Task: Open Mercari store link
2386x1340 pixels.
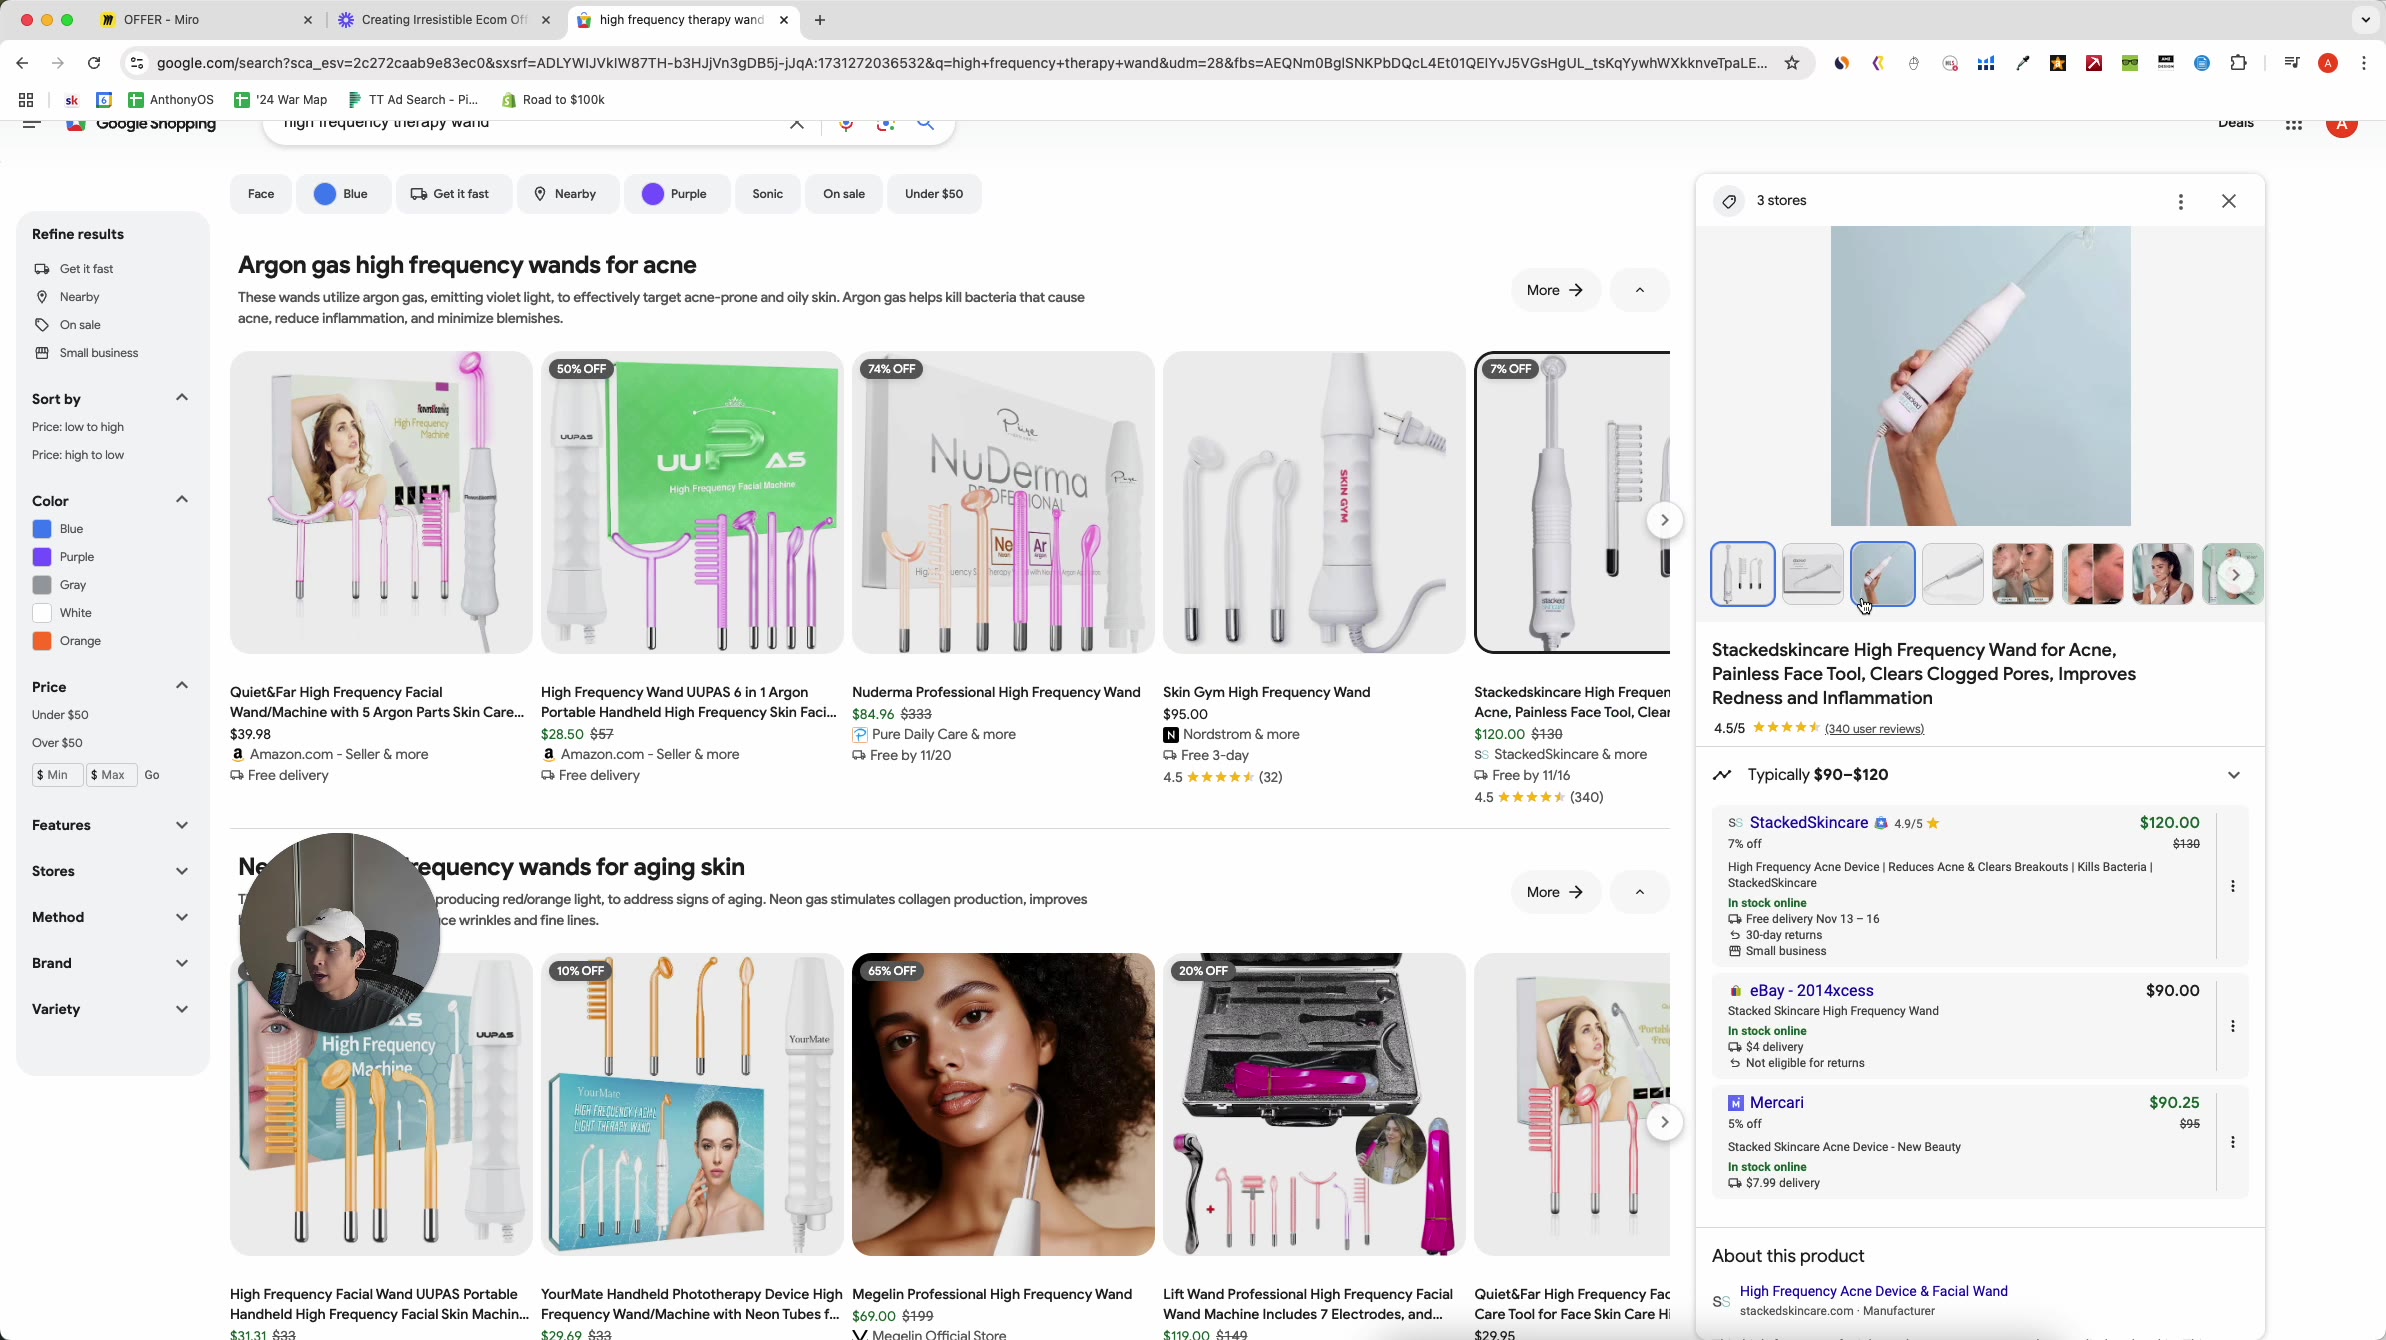Action: [x=1776, y=1103]
